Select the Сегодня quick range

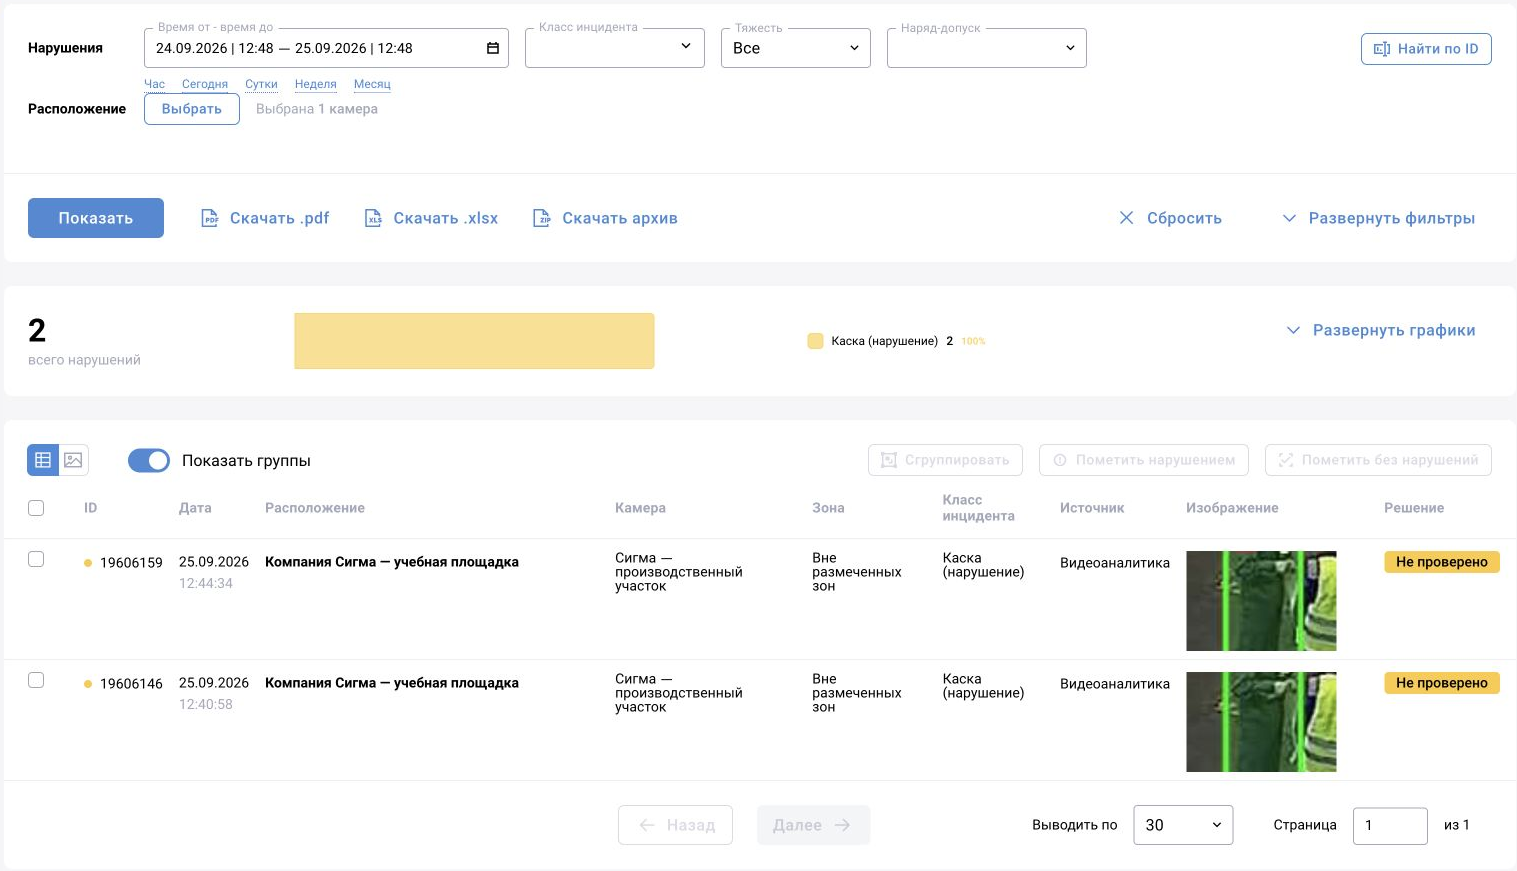(205, 84)
